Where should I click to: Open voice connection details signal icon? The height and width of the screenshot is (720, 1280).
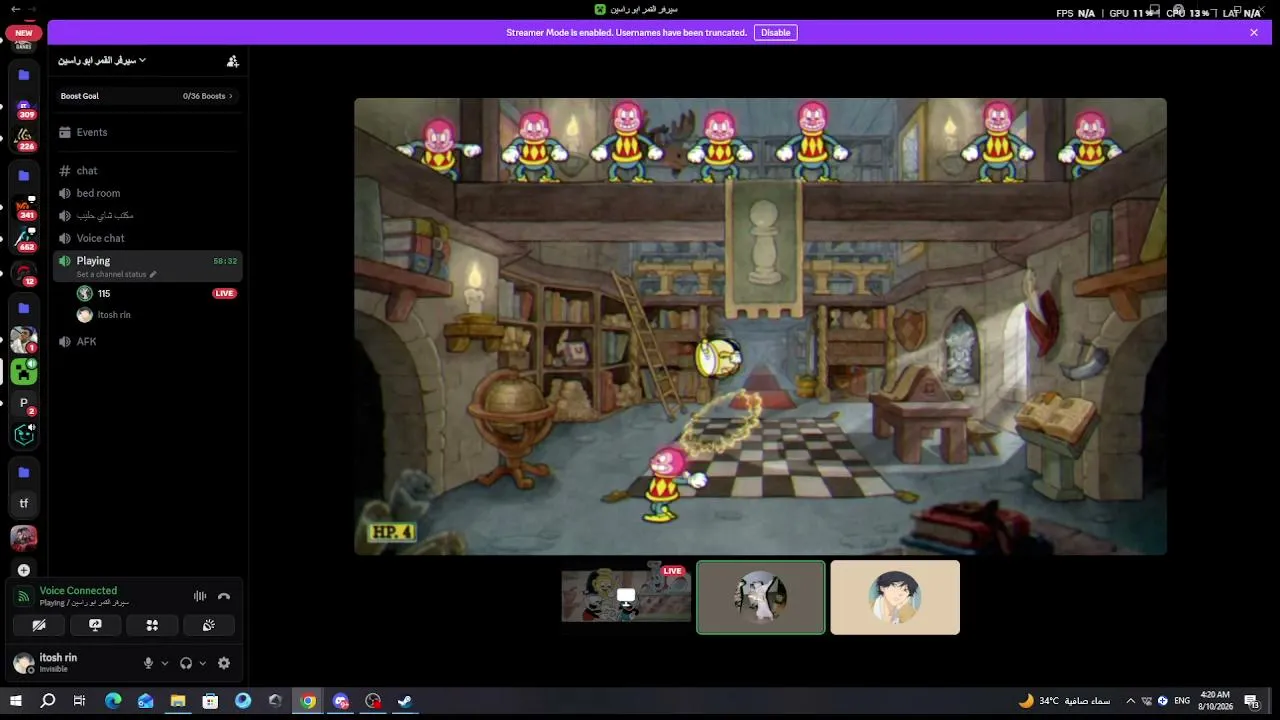point(24,597)
